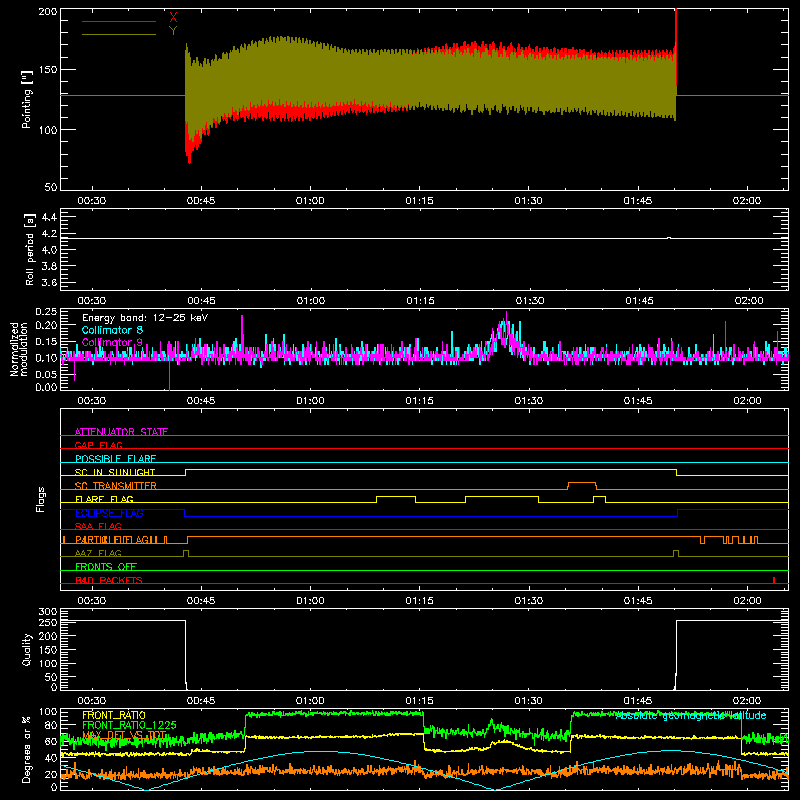Click the 0.25 tick on modulation axis

(46, 311)
